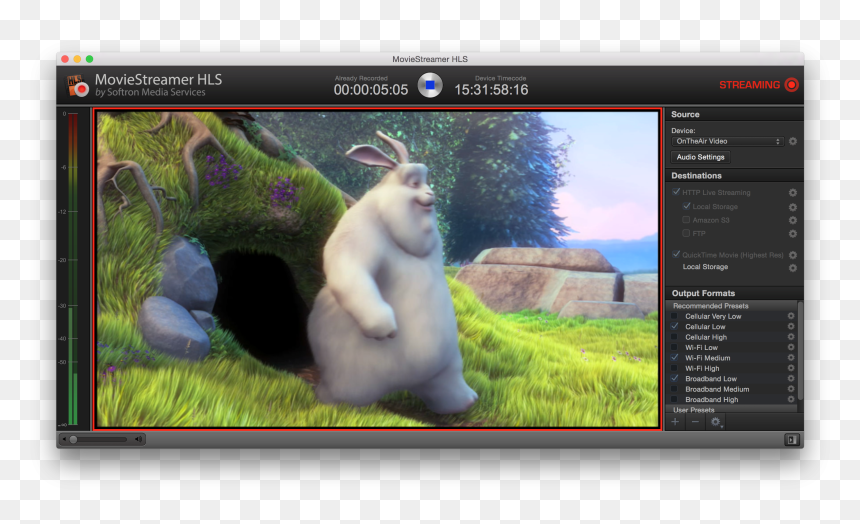Open the gear for HLS Local Storage
860x524 pixels.
(793, 207)
